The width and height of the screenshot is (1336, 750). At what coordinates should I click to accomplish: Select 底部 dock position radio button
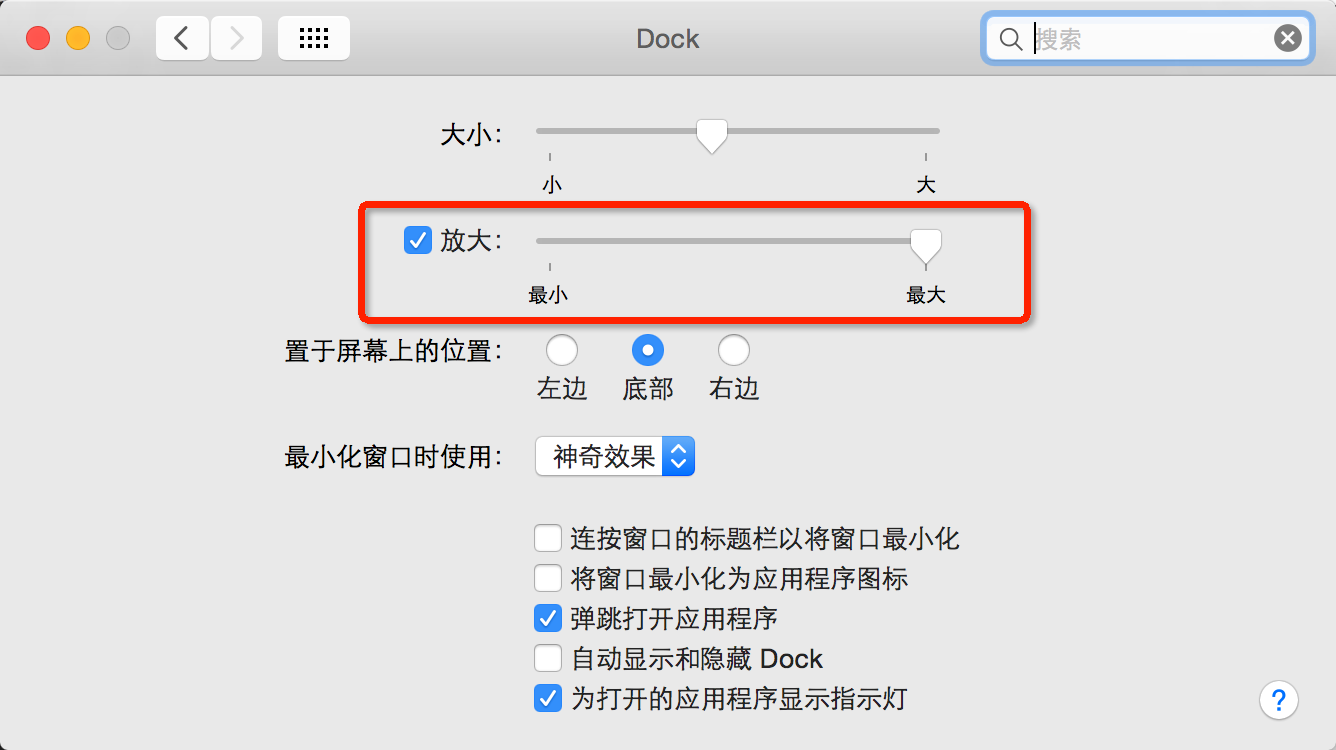coord(648,350)
